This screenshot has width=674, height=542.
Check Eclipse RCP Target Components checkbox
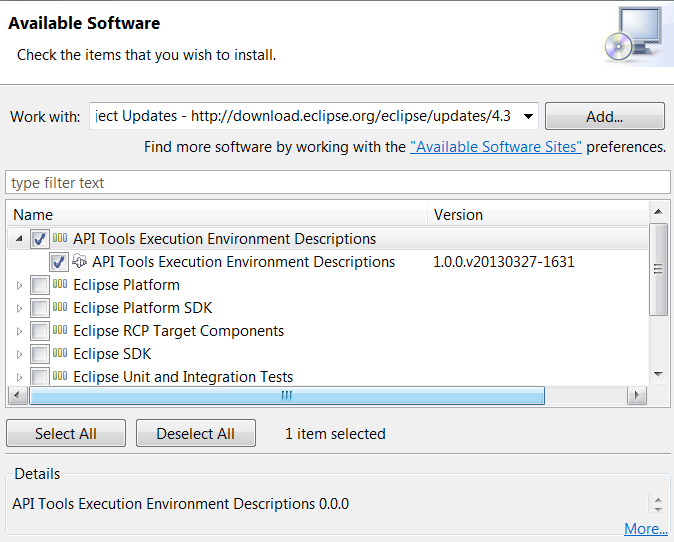click(x=40, y=331)
